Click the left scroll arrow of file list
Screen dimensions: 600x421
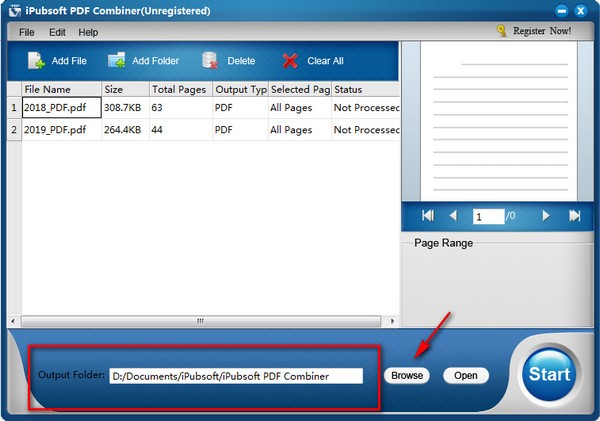click(13, 321)
